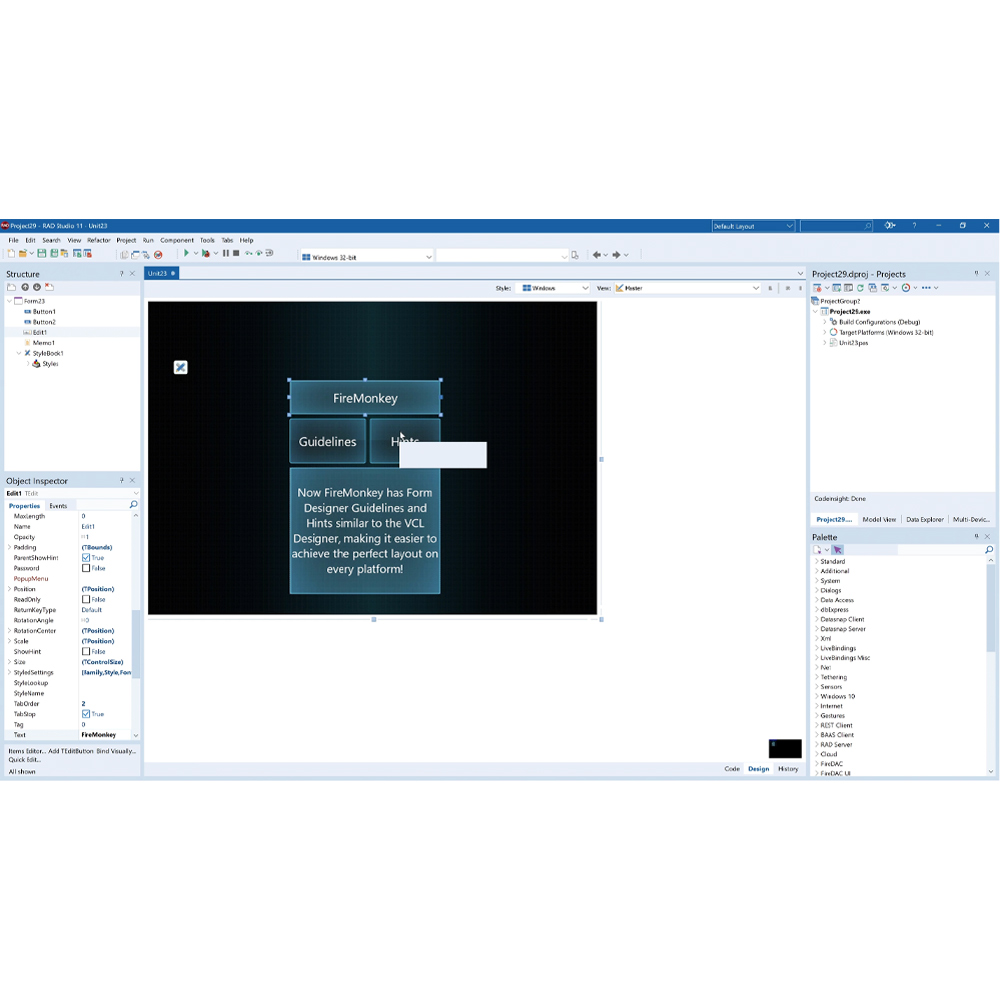Open the Edit1 TEdit component selector dropdown

coord(135,493)
